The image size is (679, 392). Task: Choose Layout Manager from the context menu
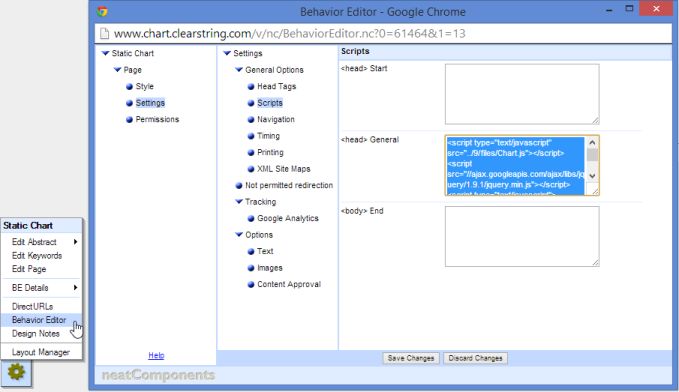click(42, 352)
